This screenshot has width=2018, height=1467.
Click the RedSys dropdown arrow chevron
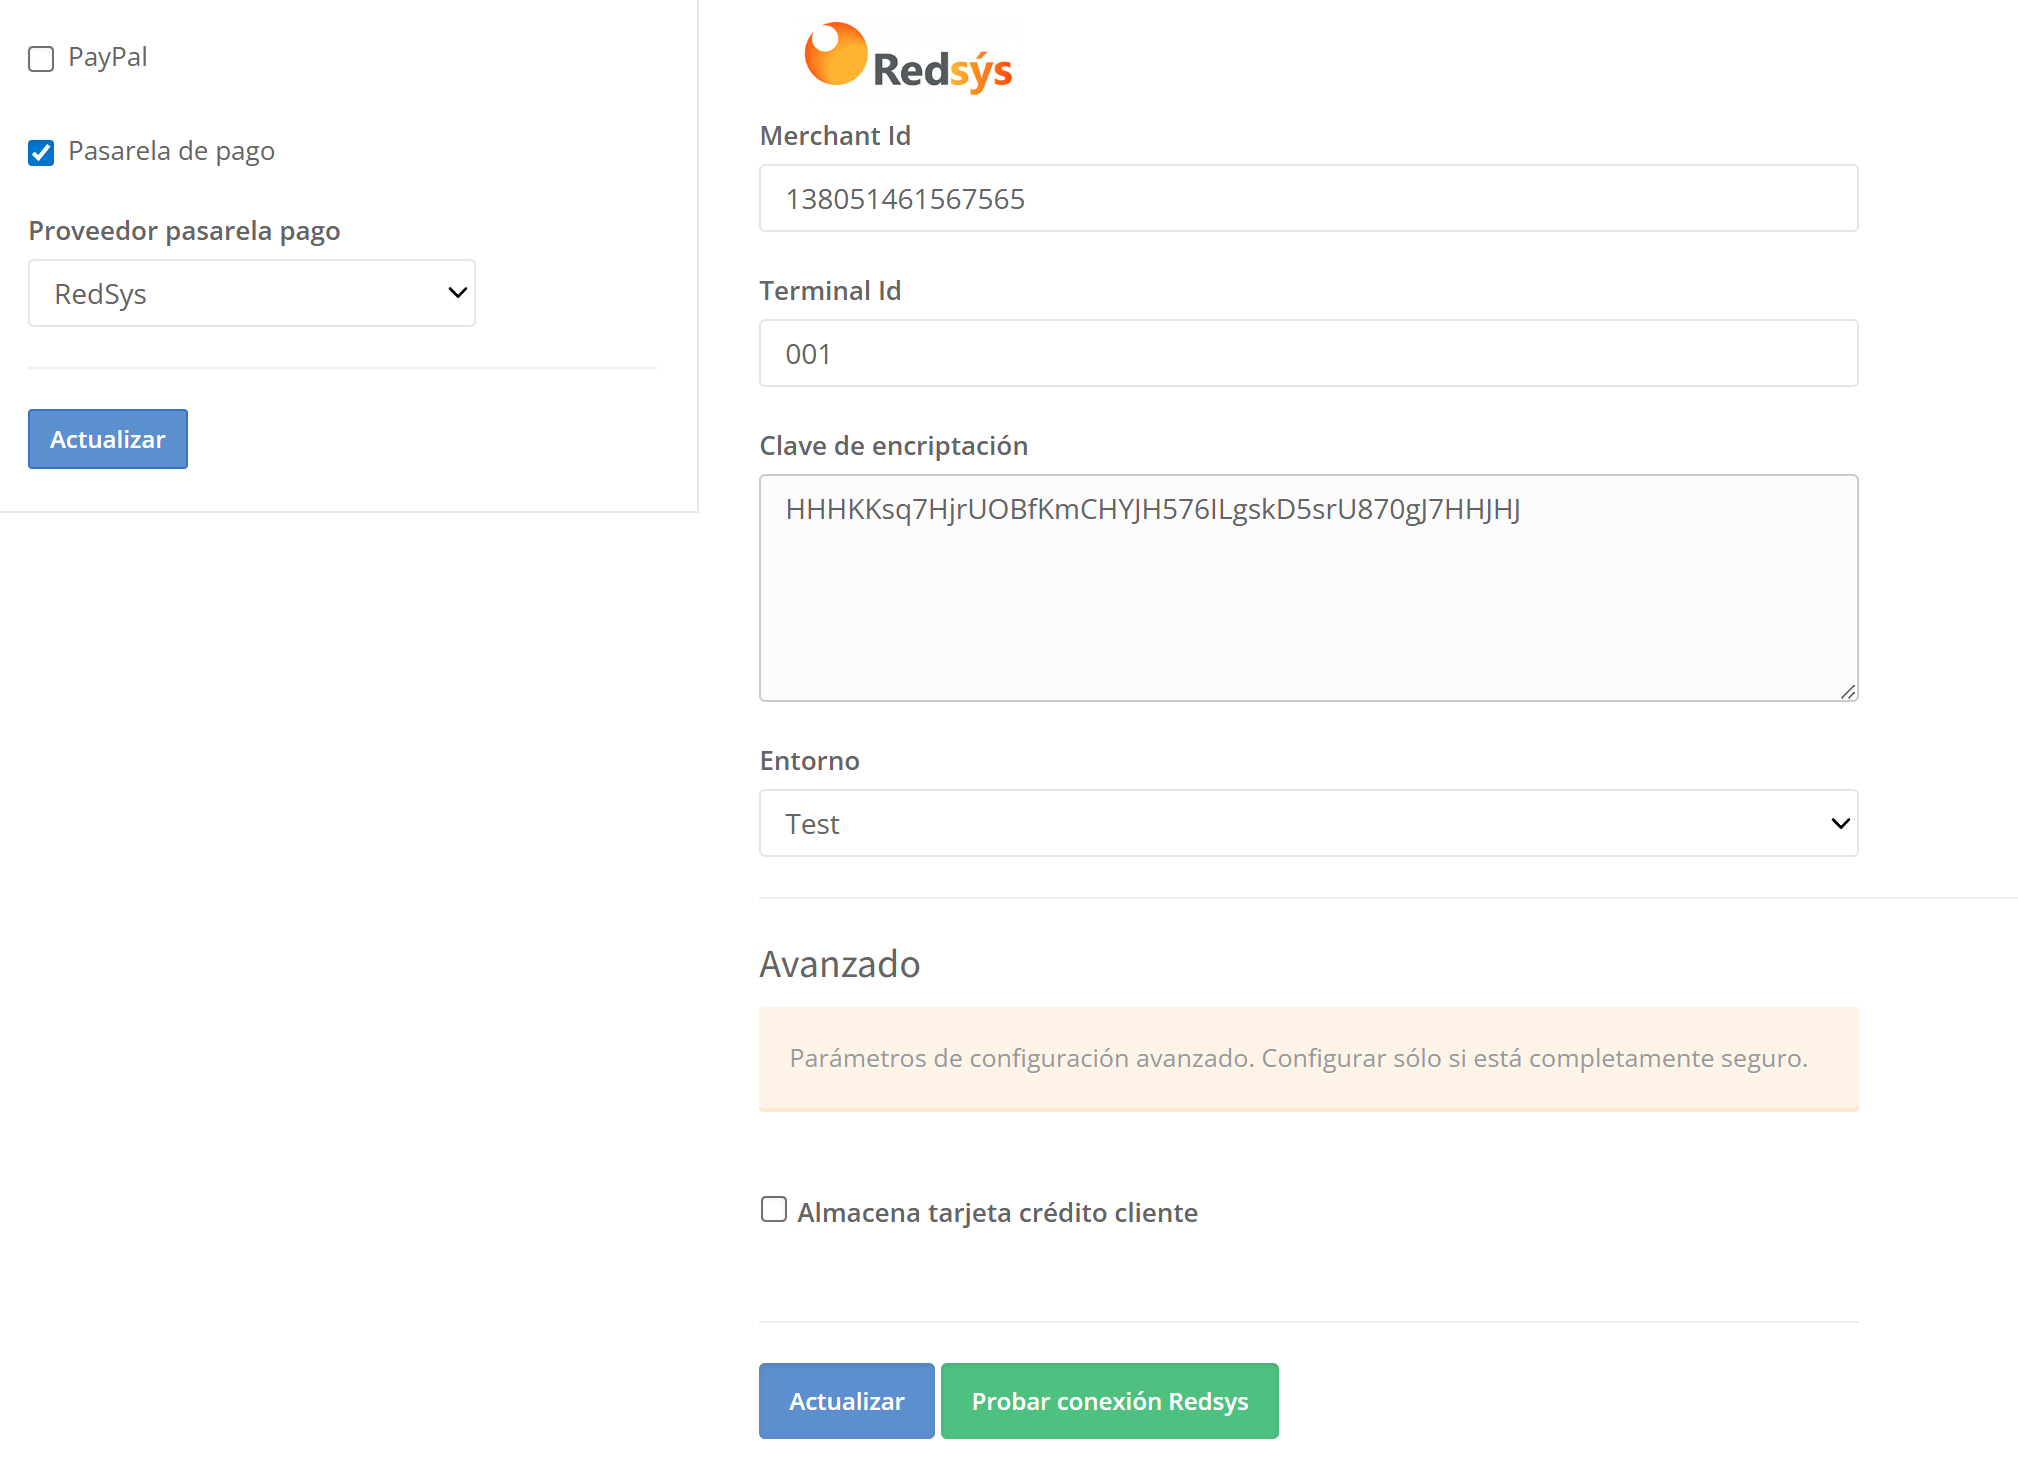(457, 293)
